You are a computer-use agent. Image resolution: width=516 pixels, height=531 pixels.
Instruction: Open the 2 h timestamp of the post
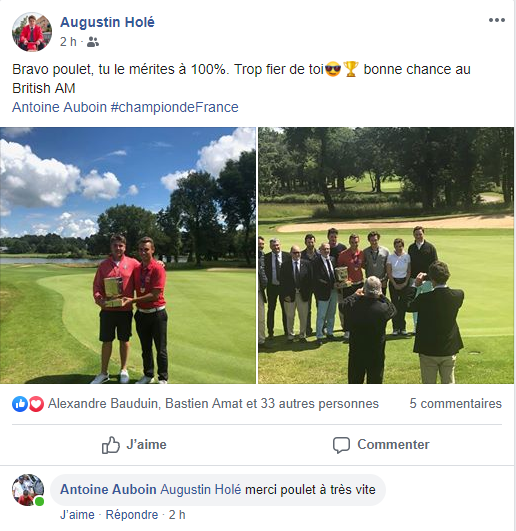[x=68, y=42]
